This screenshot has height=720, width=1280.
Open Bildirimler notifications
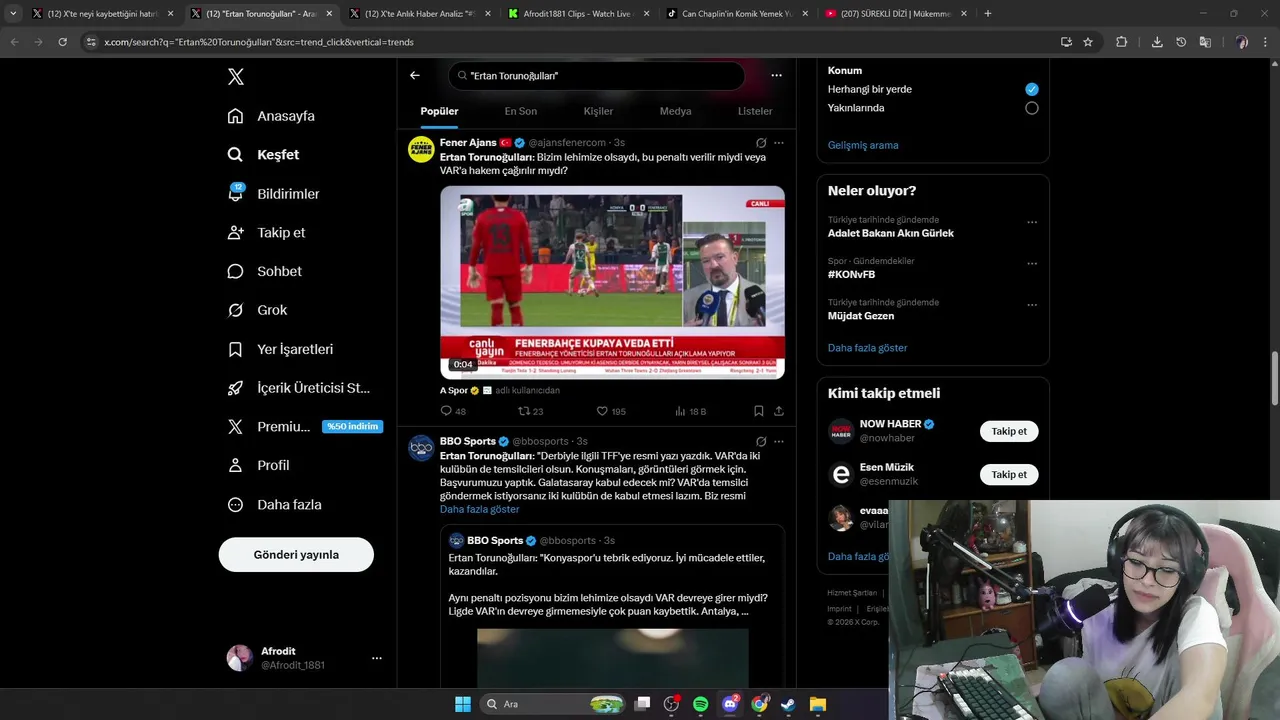[x=273, y=194]
